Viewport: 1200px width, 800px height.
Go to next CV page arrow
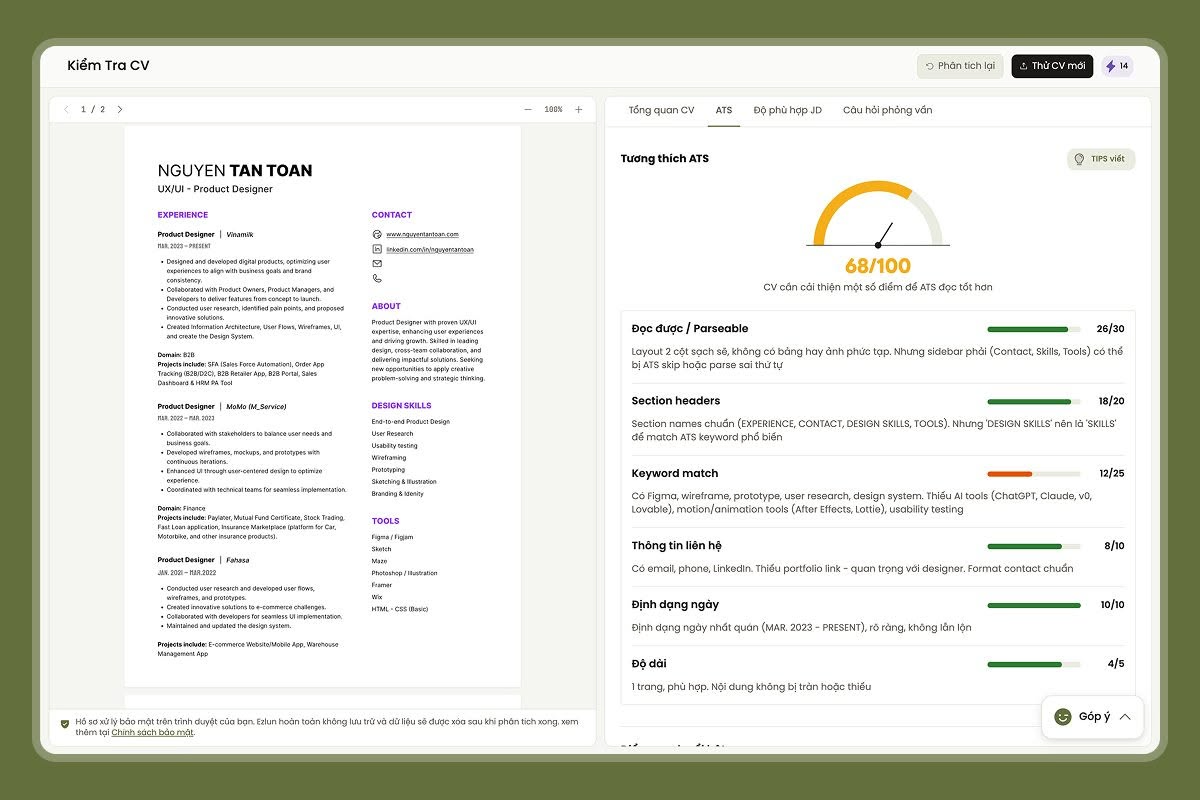pos(120,110)
